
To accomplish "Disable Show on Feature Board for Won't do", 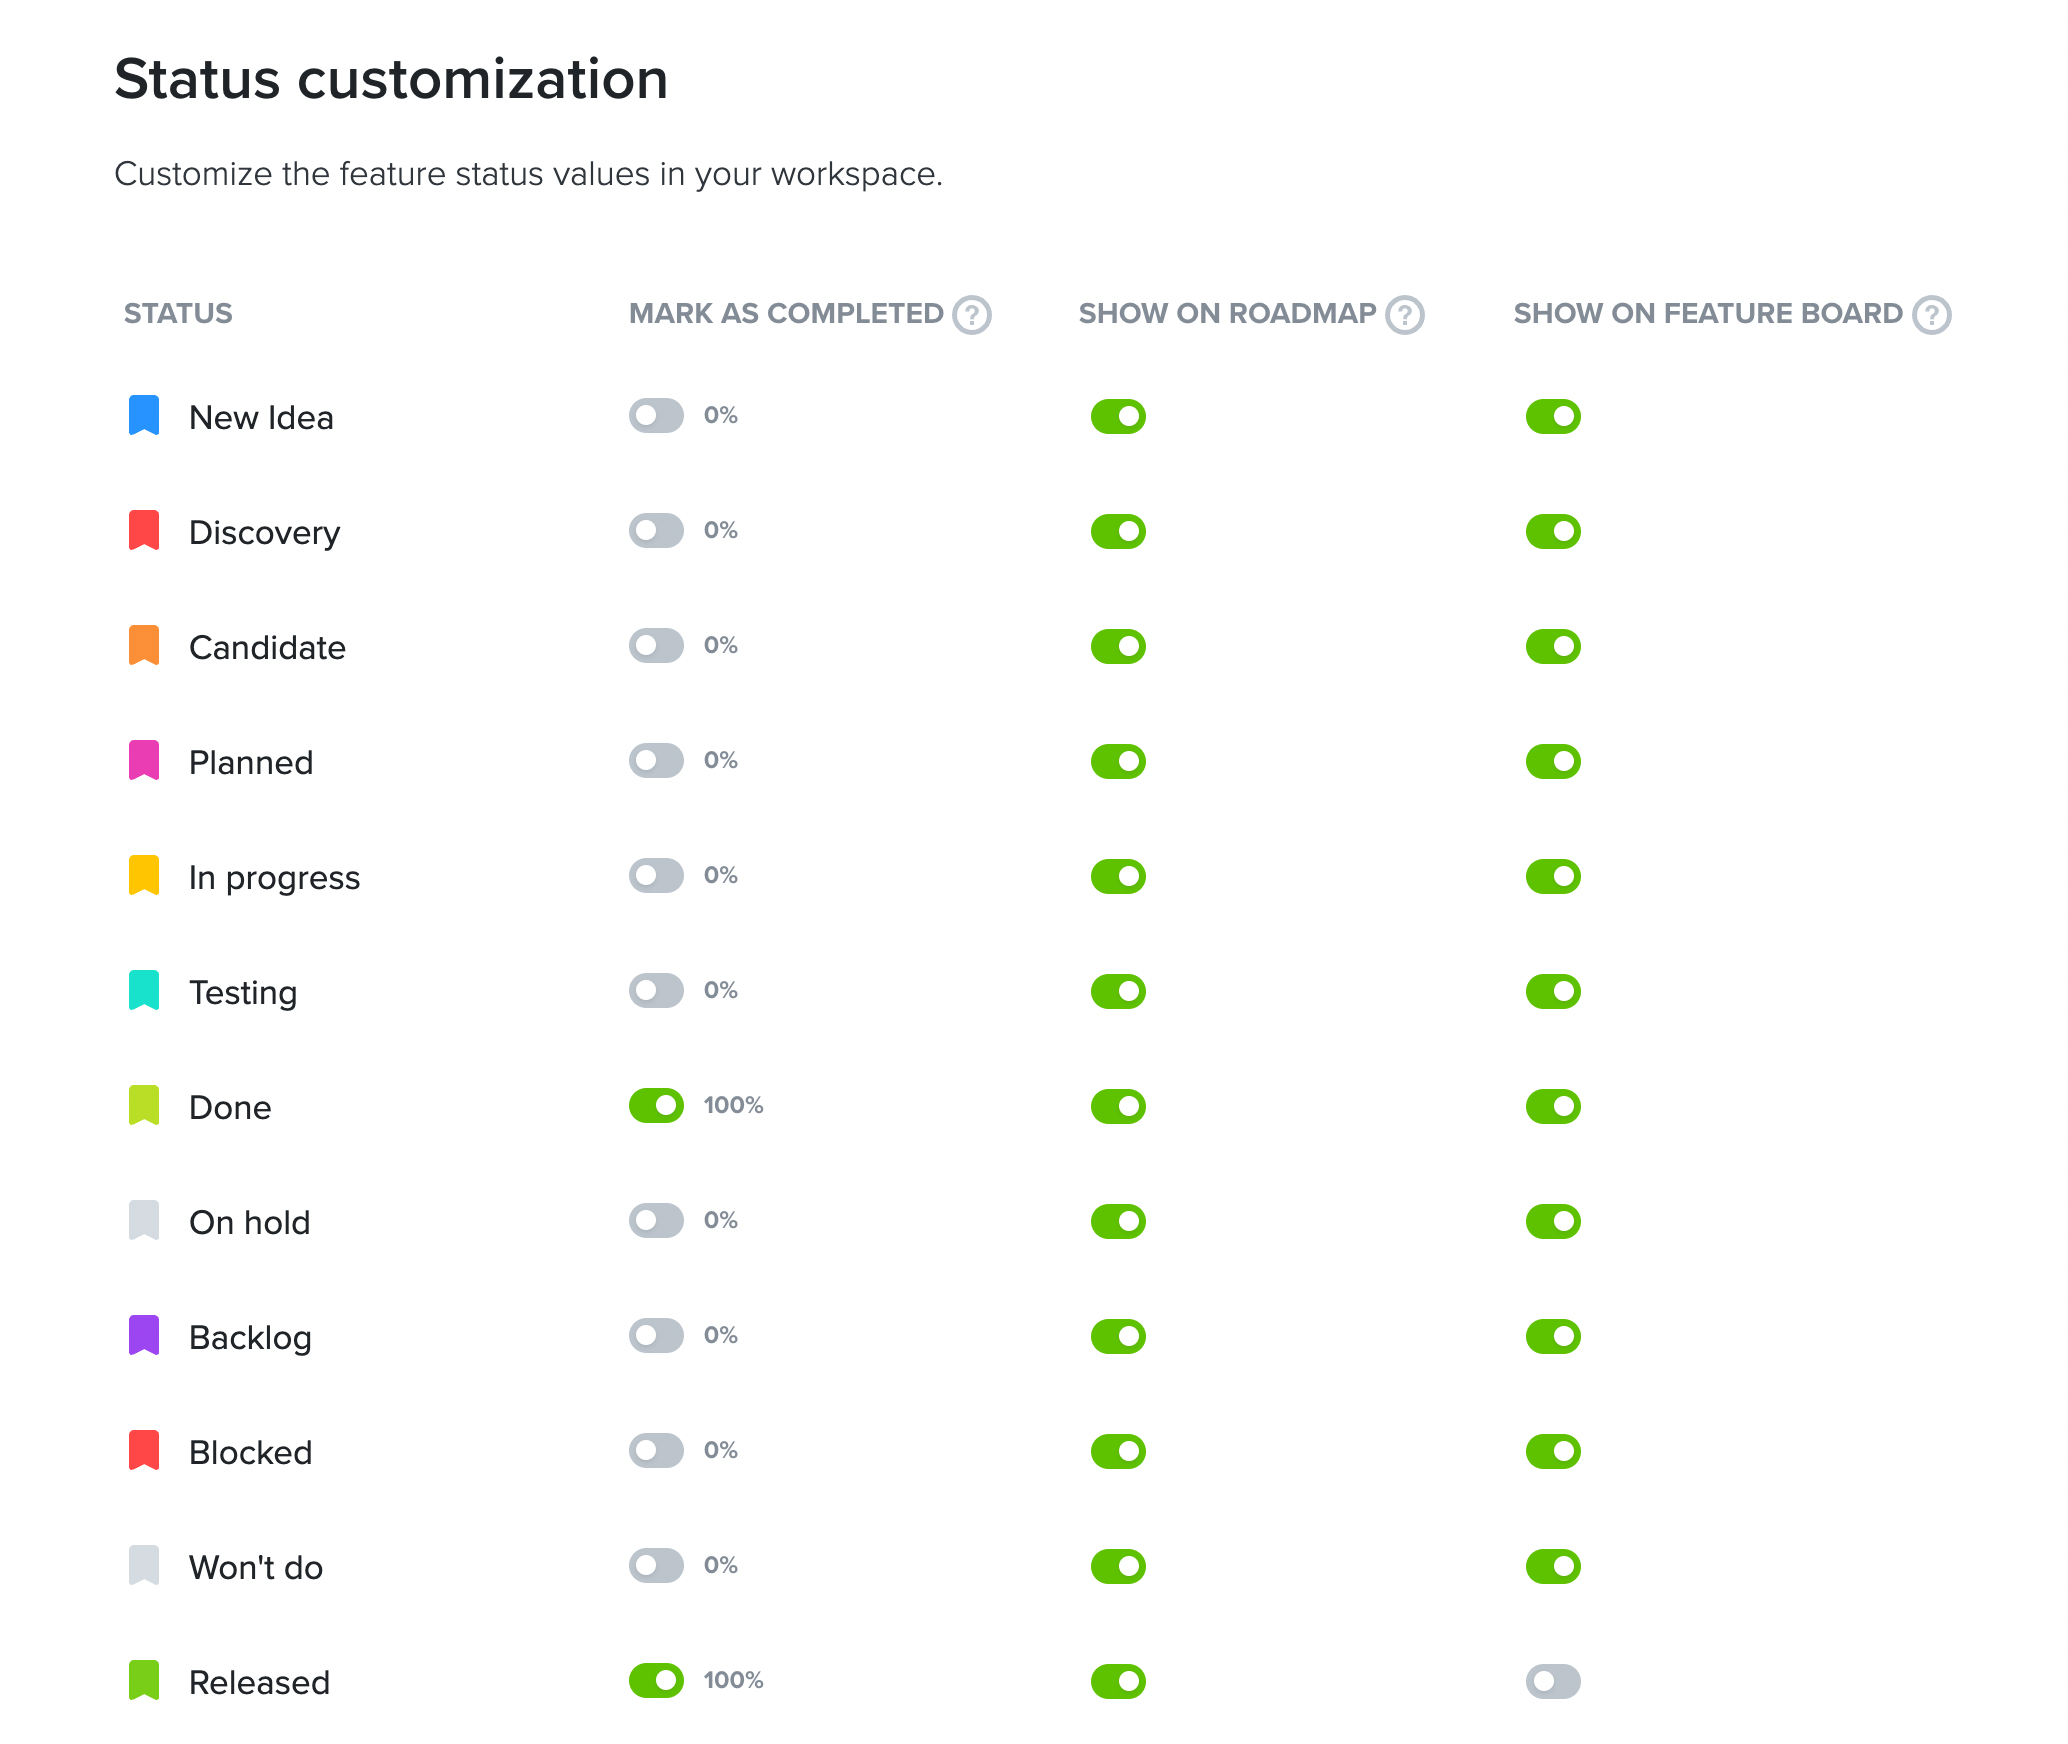I will [x=1553, y=1566].
